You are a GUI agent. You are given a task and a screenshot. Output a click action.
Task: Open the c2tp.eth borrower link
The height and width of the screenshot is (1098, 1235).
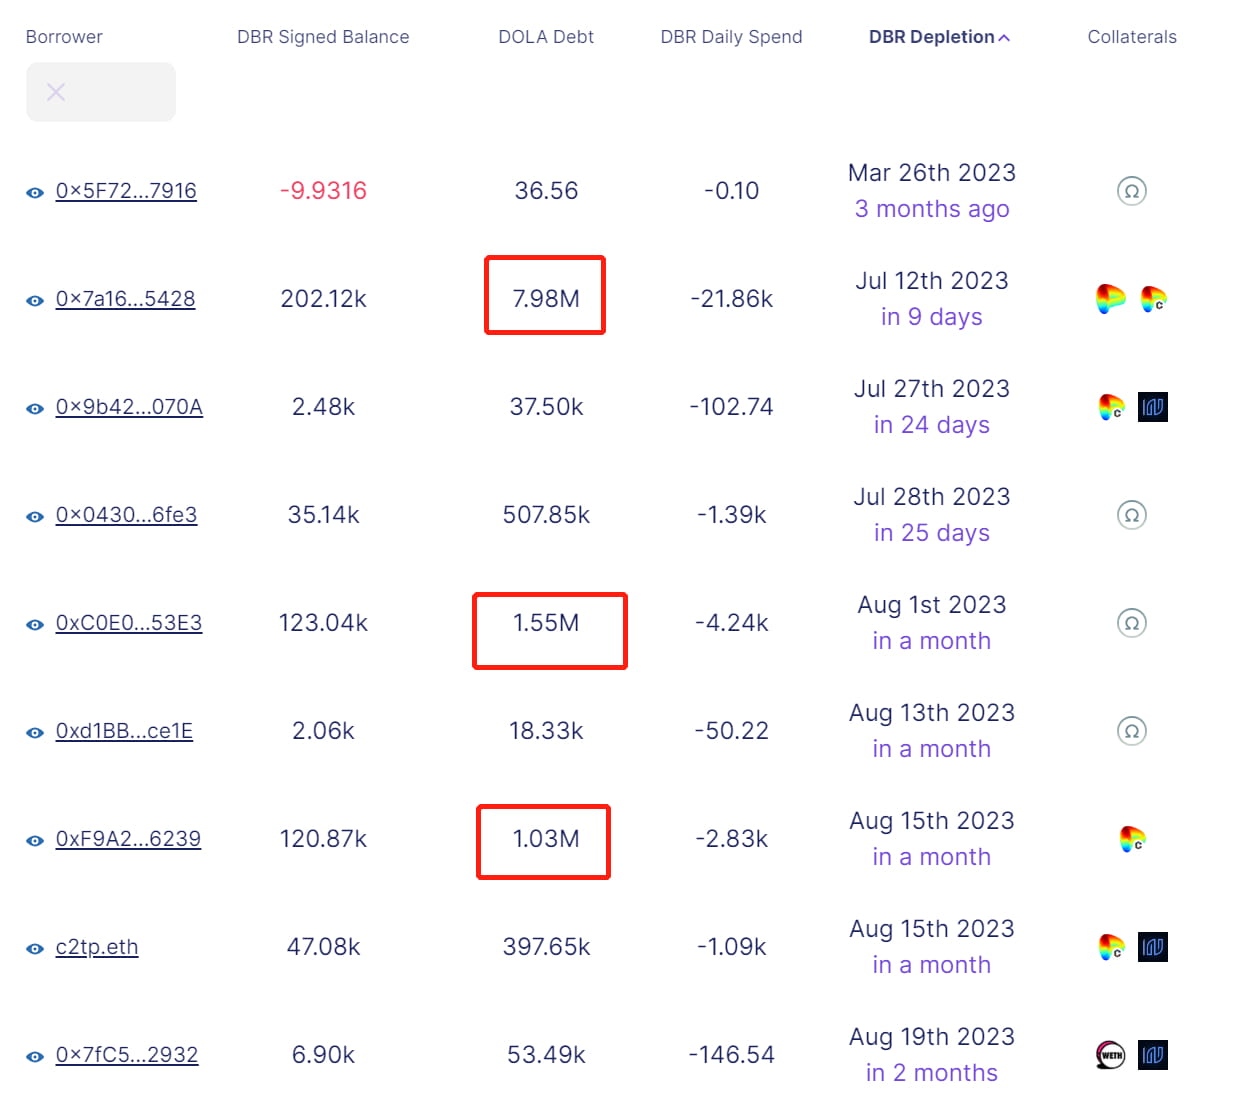coord(97,947)
